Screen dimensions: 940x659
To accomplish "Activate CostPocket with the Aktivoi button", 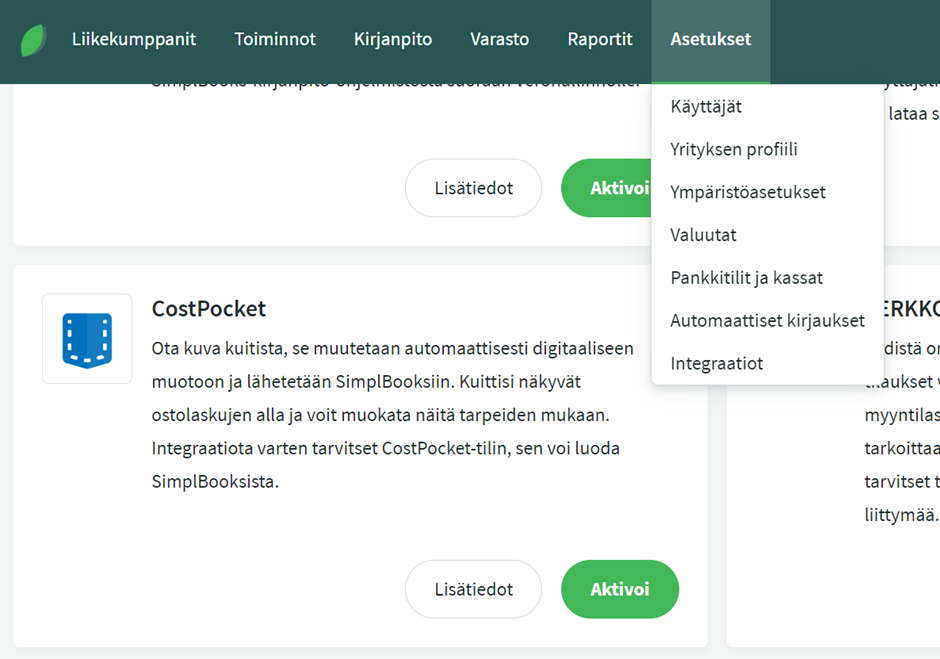I will tap(620, 589).
